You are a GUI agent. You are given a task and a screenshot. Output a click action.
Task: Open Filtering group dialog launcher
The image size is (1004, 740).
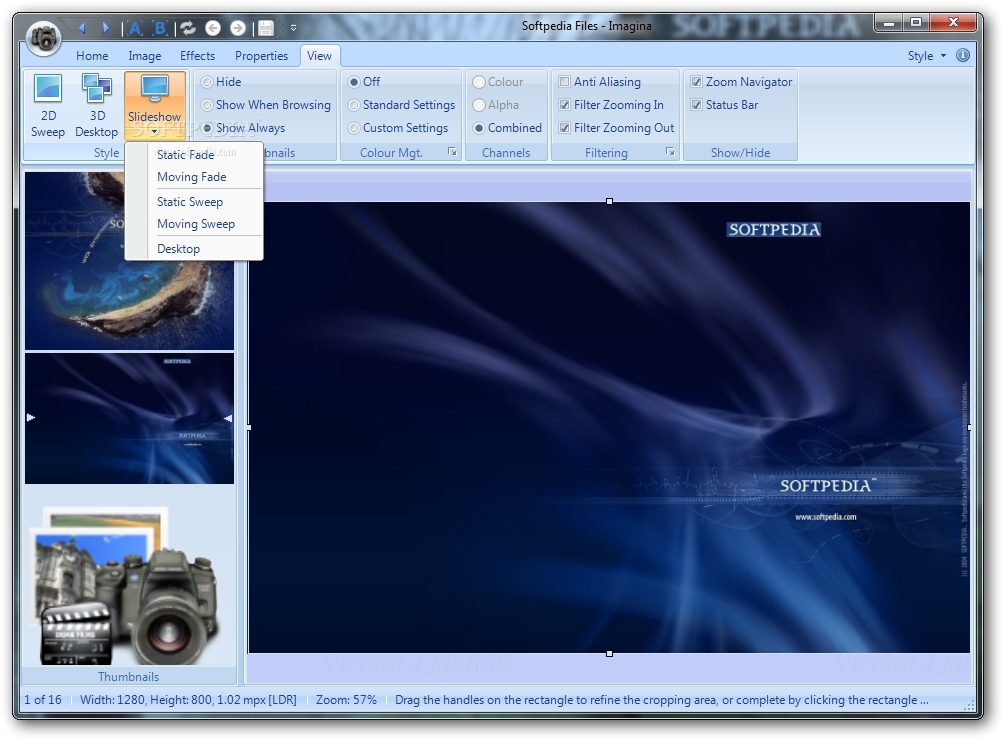coord(670,152)
